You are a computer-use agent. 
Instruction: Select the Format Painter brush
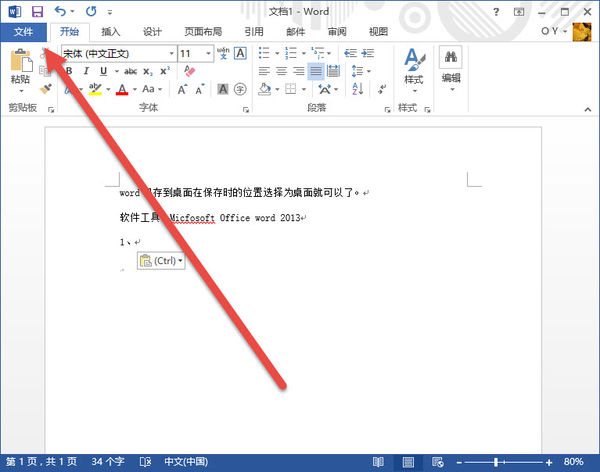pyautogui.click(x=46, y=89)
